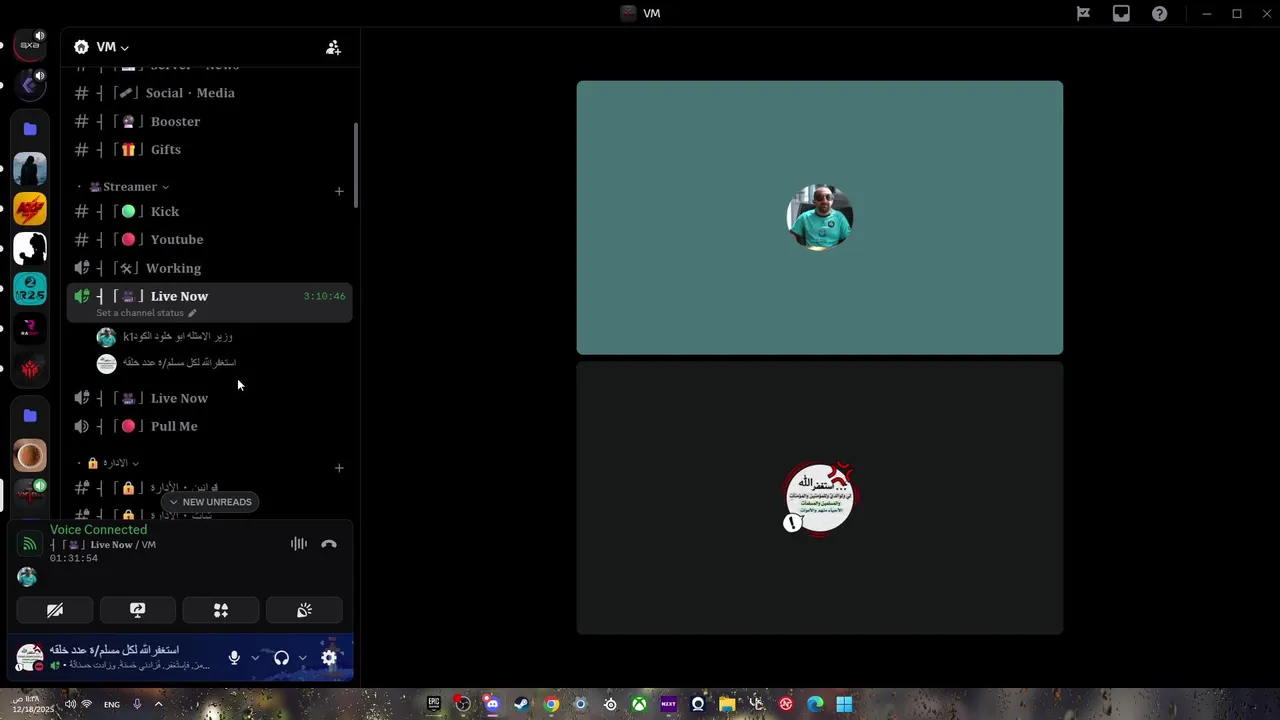Join the Pull Me voice channel
Viewport: 1280px width, 720px height.
pyautogui.click(x=209, y=426)
